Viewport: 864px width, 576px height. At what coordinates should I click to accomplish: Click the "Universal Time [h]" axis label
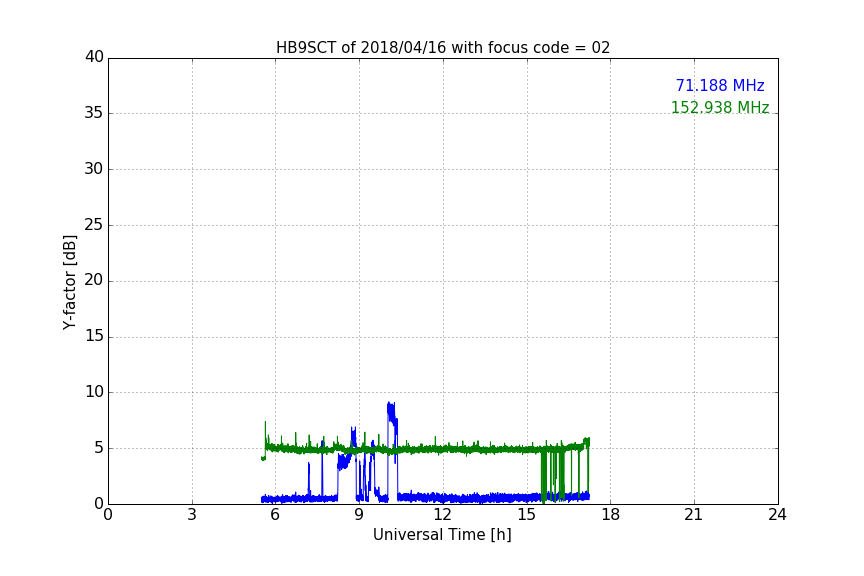442,535
